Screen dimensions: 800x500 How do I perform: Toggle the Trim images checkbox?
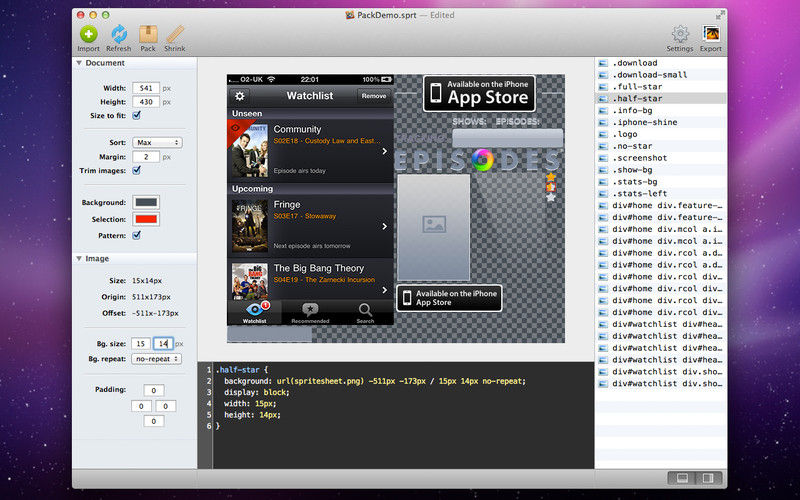click(x=136, y=171)
